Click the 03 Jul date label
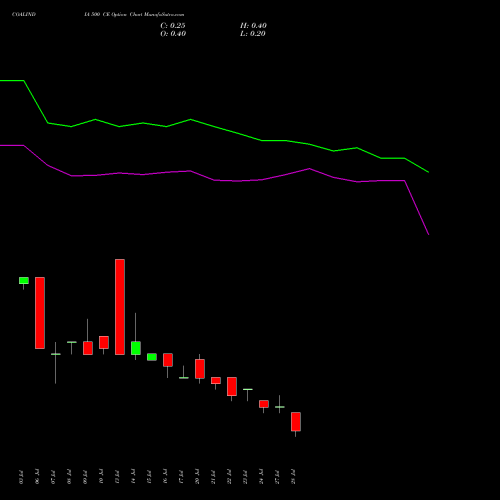 pyautogui.click(x=21, y=477)
